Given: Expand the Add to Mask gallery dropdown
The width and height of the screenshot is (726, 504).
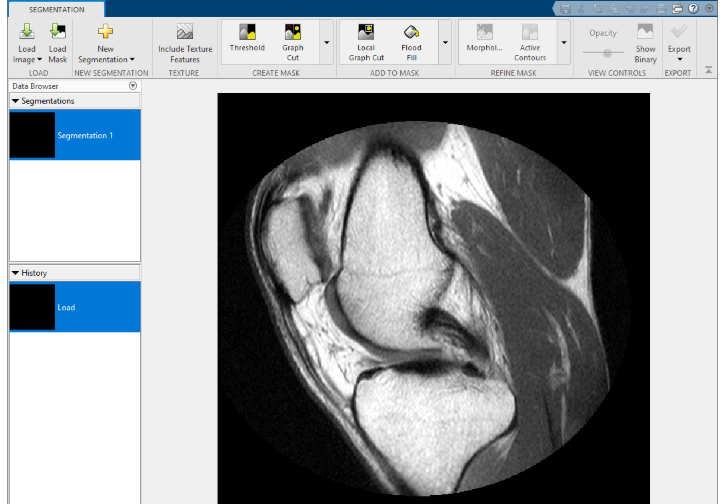Looking at the screenshot, I should coord(445,43).
